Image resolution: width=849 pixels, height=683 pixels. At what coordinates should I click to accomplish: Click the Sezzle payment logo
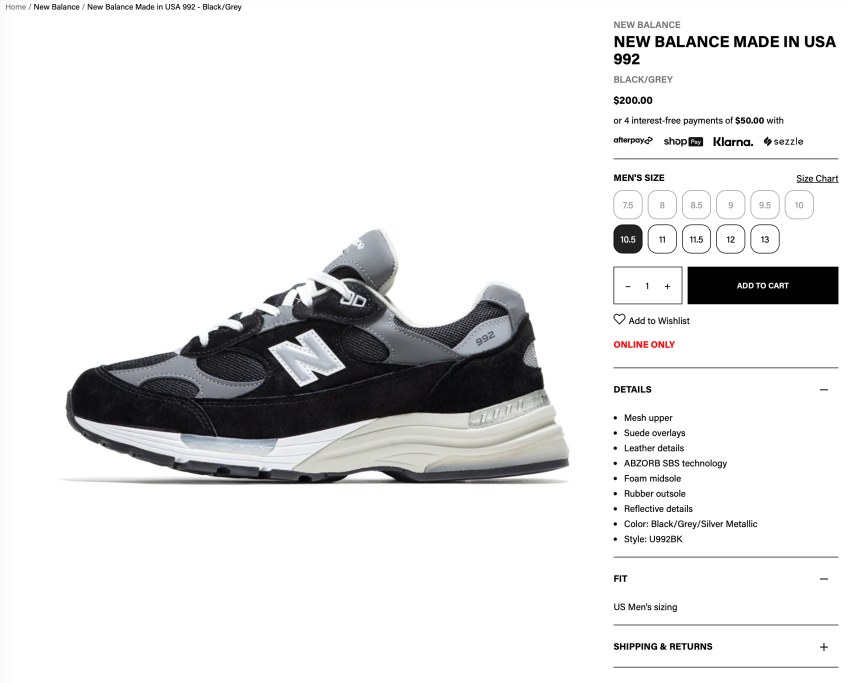click(x=783, y=141)
